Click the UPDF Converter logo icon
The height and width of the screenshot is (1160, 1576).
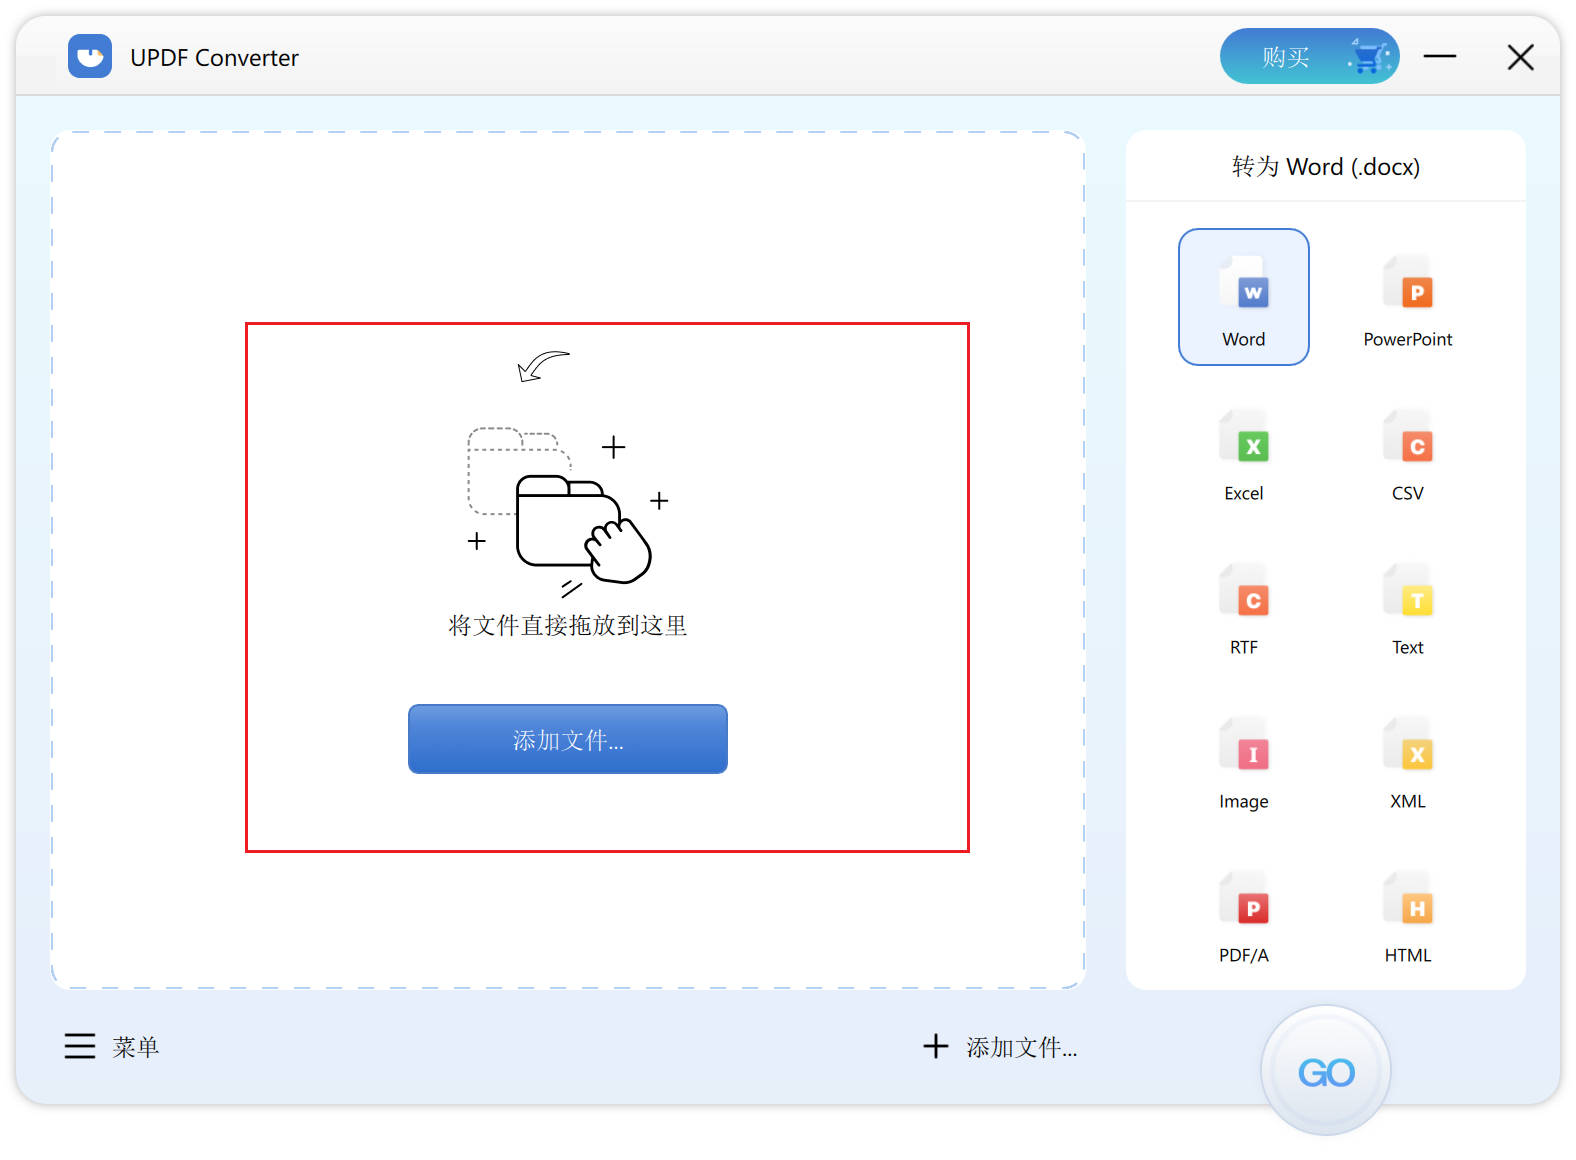90,56
